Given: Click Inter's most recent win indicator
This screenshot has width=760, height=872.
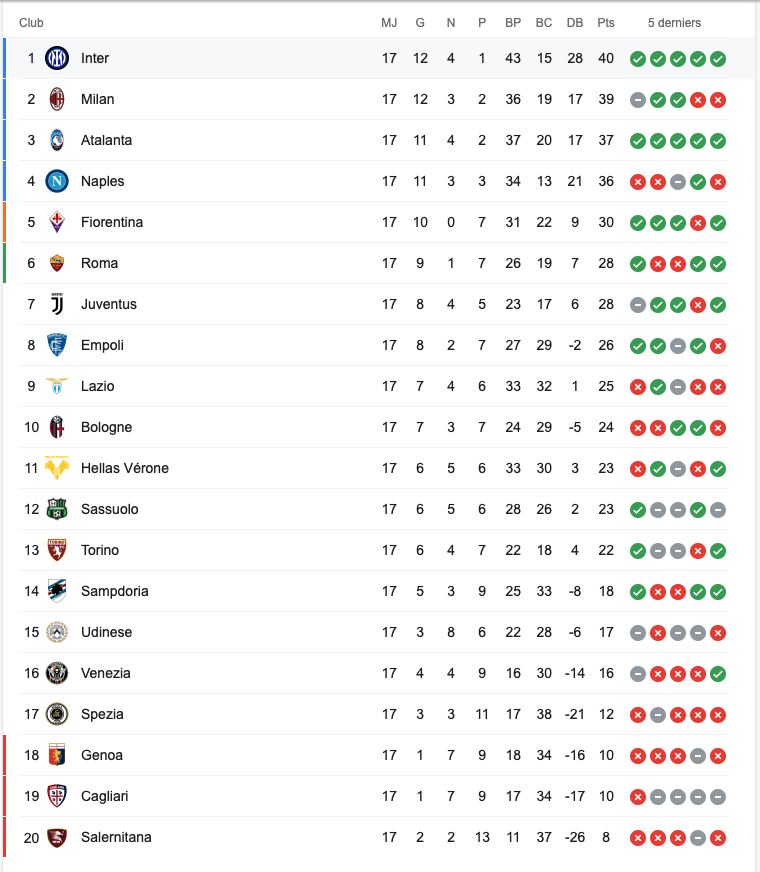Looking at the screenshot, I should pos(718,59).
